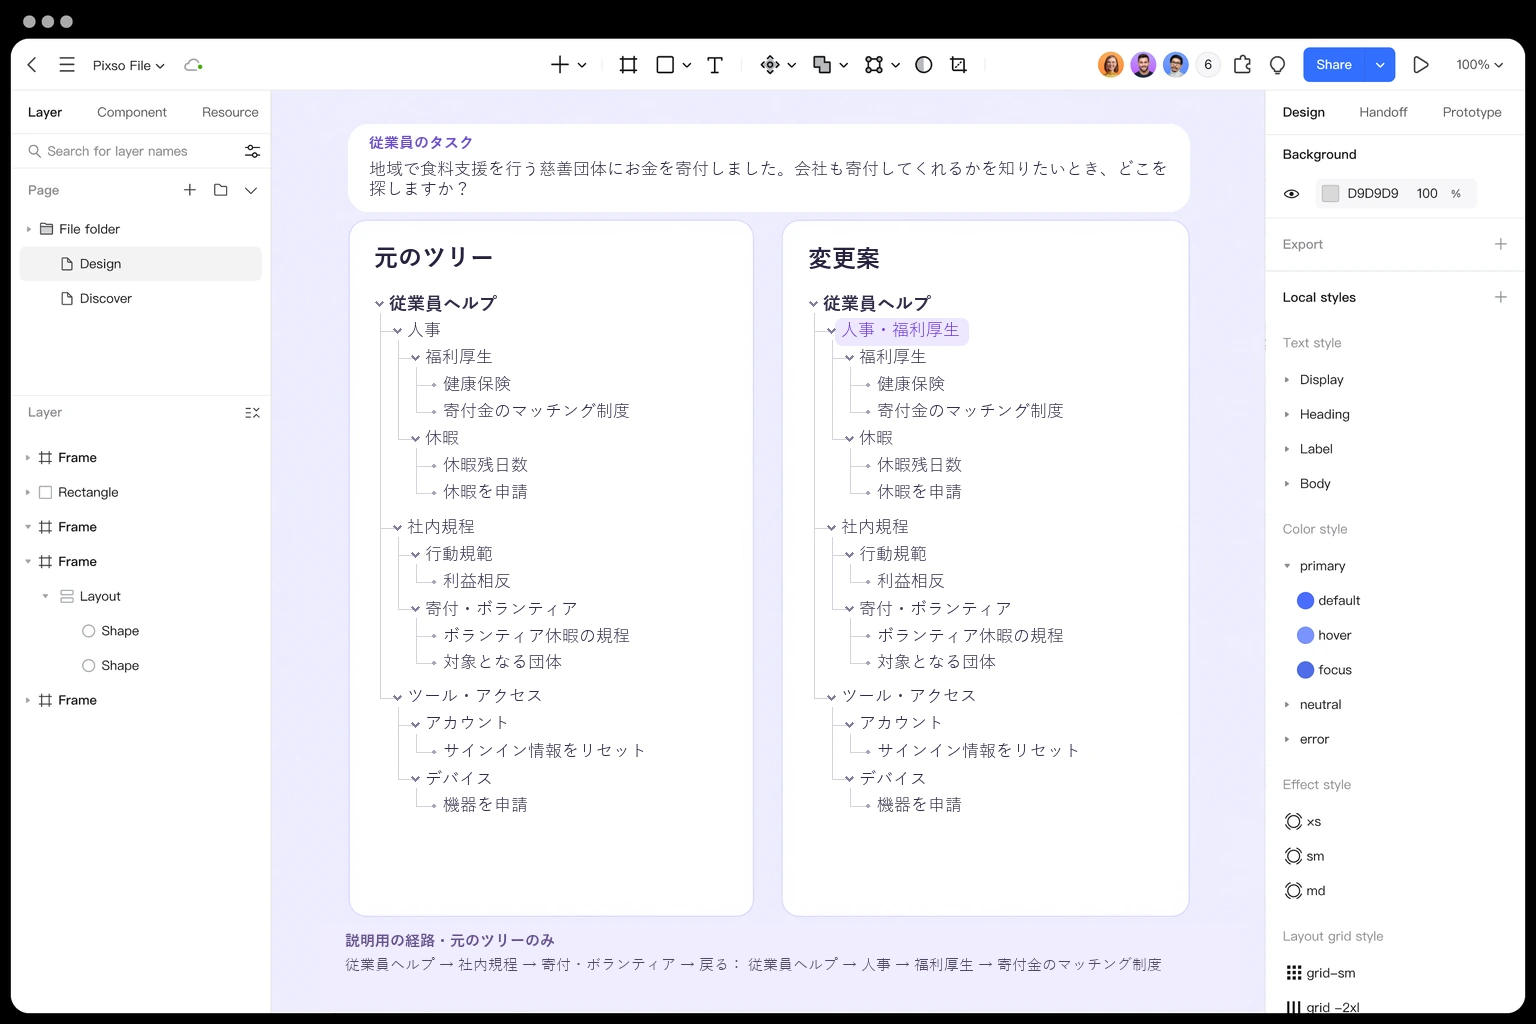The image size is (1536, 1024).
Task: Go back with the left chevron icon
Action: point(32,65)
